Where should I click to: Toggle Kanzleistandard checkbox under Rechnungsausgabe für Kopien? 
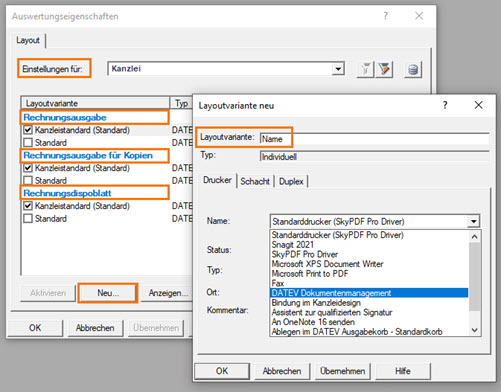click(x=28, y=168)
